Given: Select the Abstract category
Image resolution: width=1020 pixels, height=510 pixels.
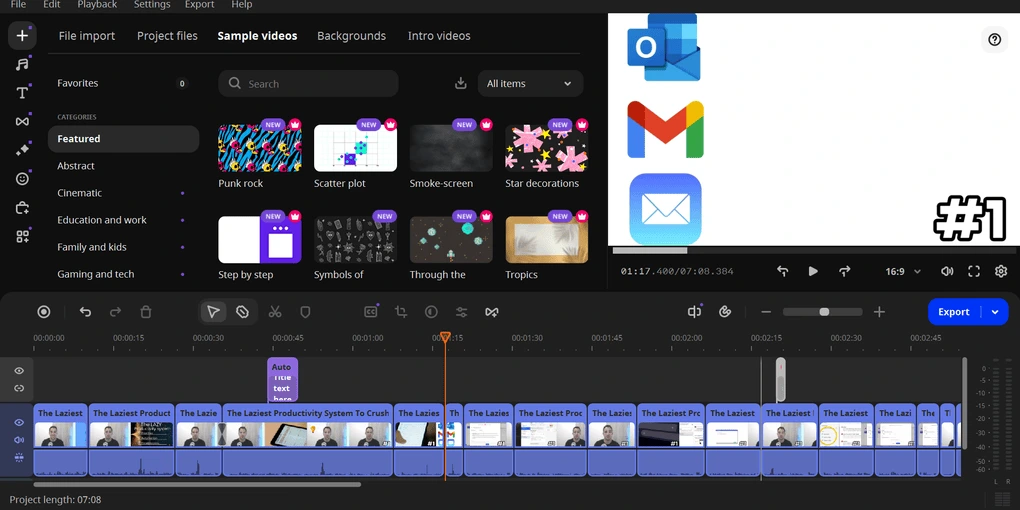Looking at the screenshot, I should pos(124,166).
